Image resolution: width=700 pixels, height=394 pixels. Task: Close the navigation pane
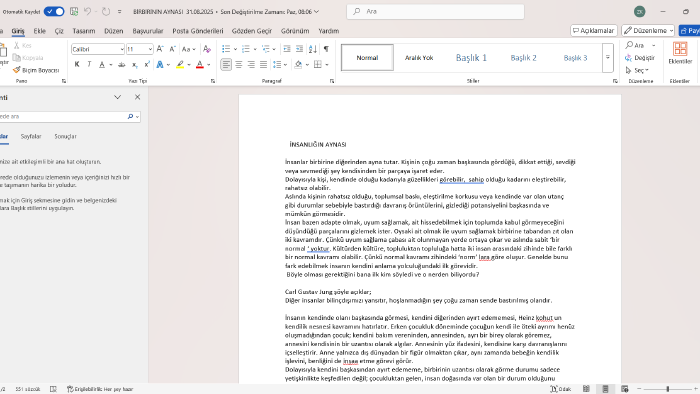138,97
